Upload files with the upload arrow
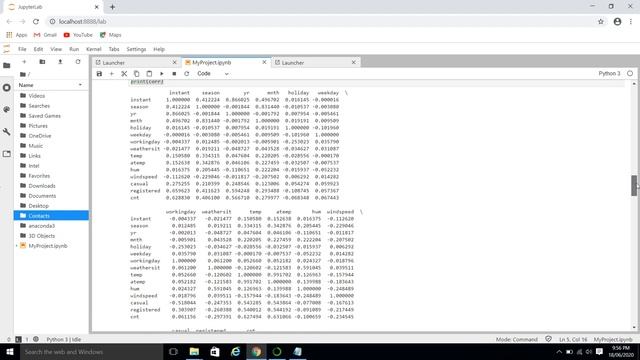Screen dimensions: 640x360 point(60,62)
